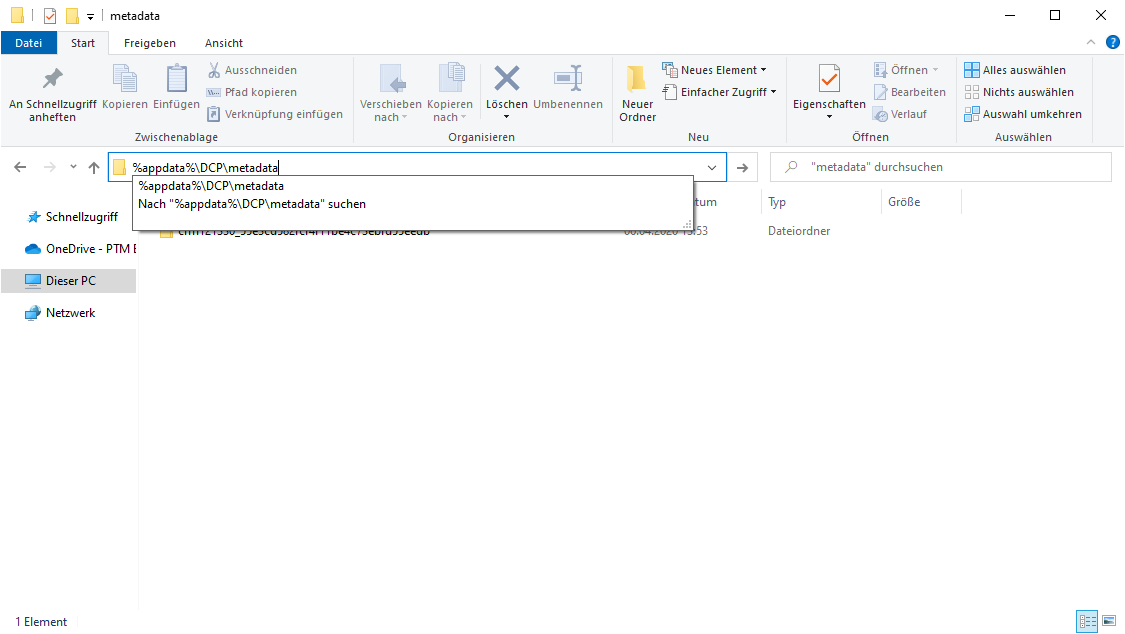The height and width of the screenshot is (634, 1125).
Task: Open Verschieben nach dropdown
Action: point(391,110)
